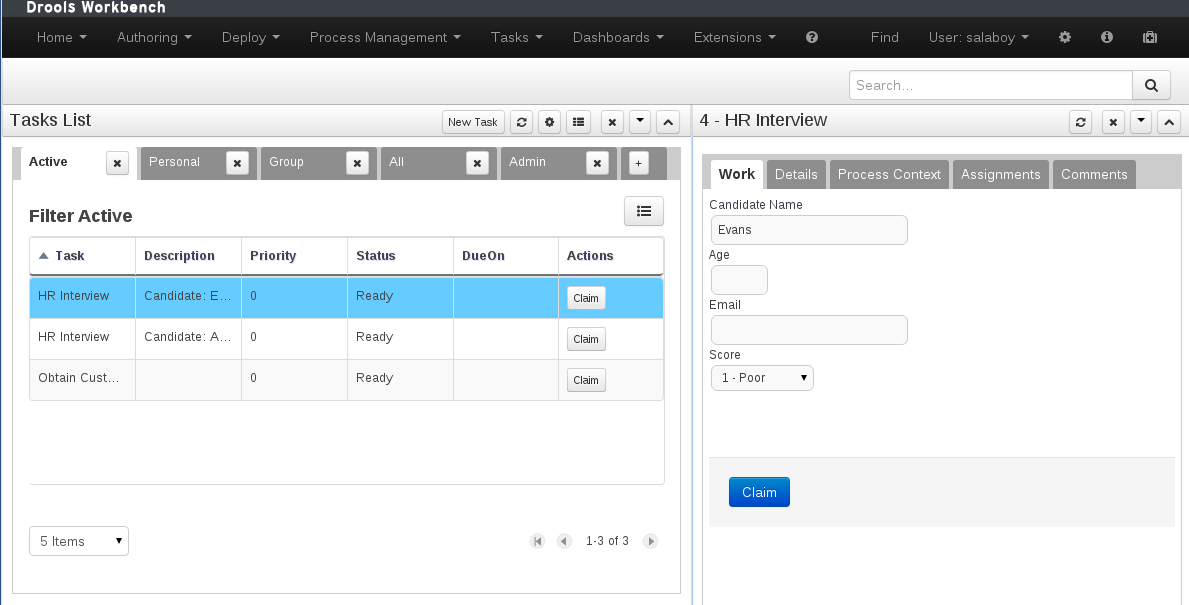Claim the HR Interview task for Candidate: E...
Screen dimensions: 1189x605
click(586, 298)
